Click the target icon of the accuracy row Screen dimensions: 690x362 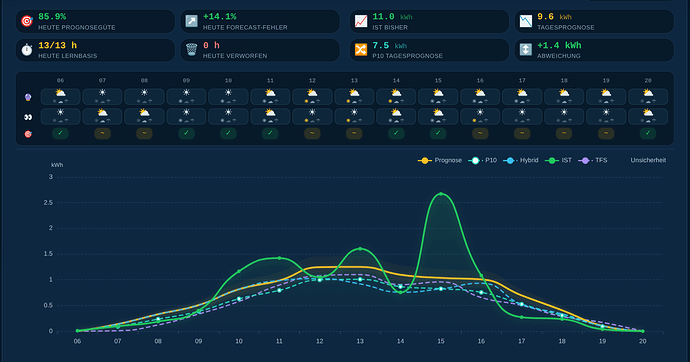tap(28, 134)
